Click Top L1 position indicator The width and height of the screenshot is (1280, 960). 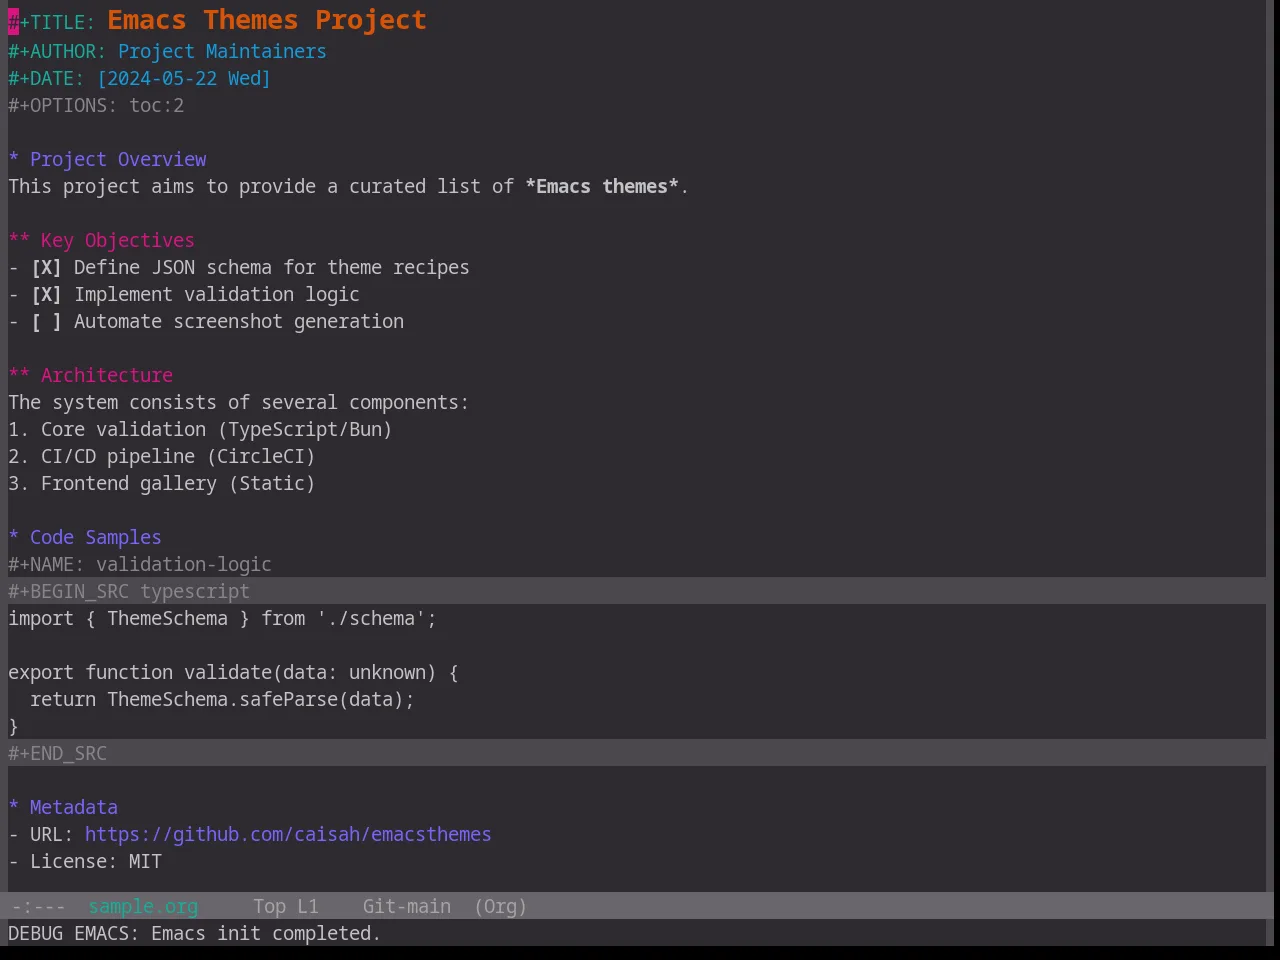tap(286, 907)
